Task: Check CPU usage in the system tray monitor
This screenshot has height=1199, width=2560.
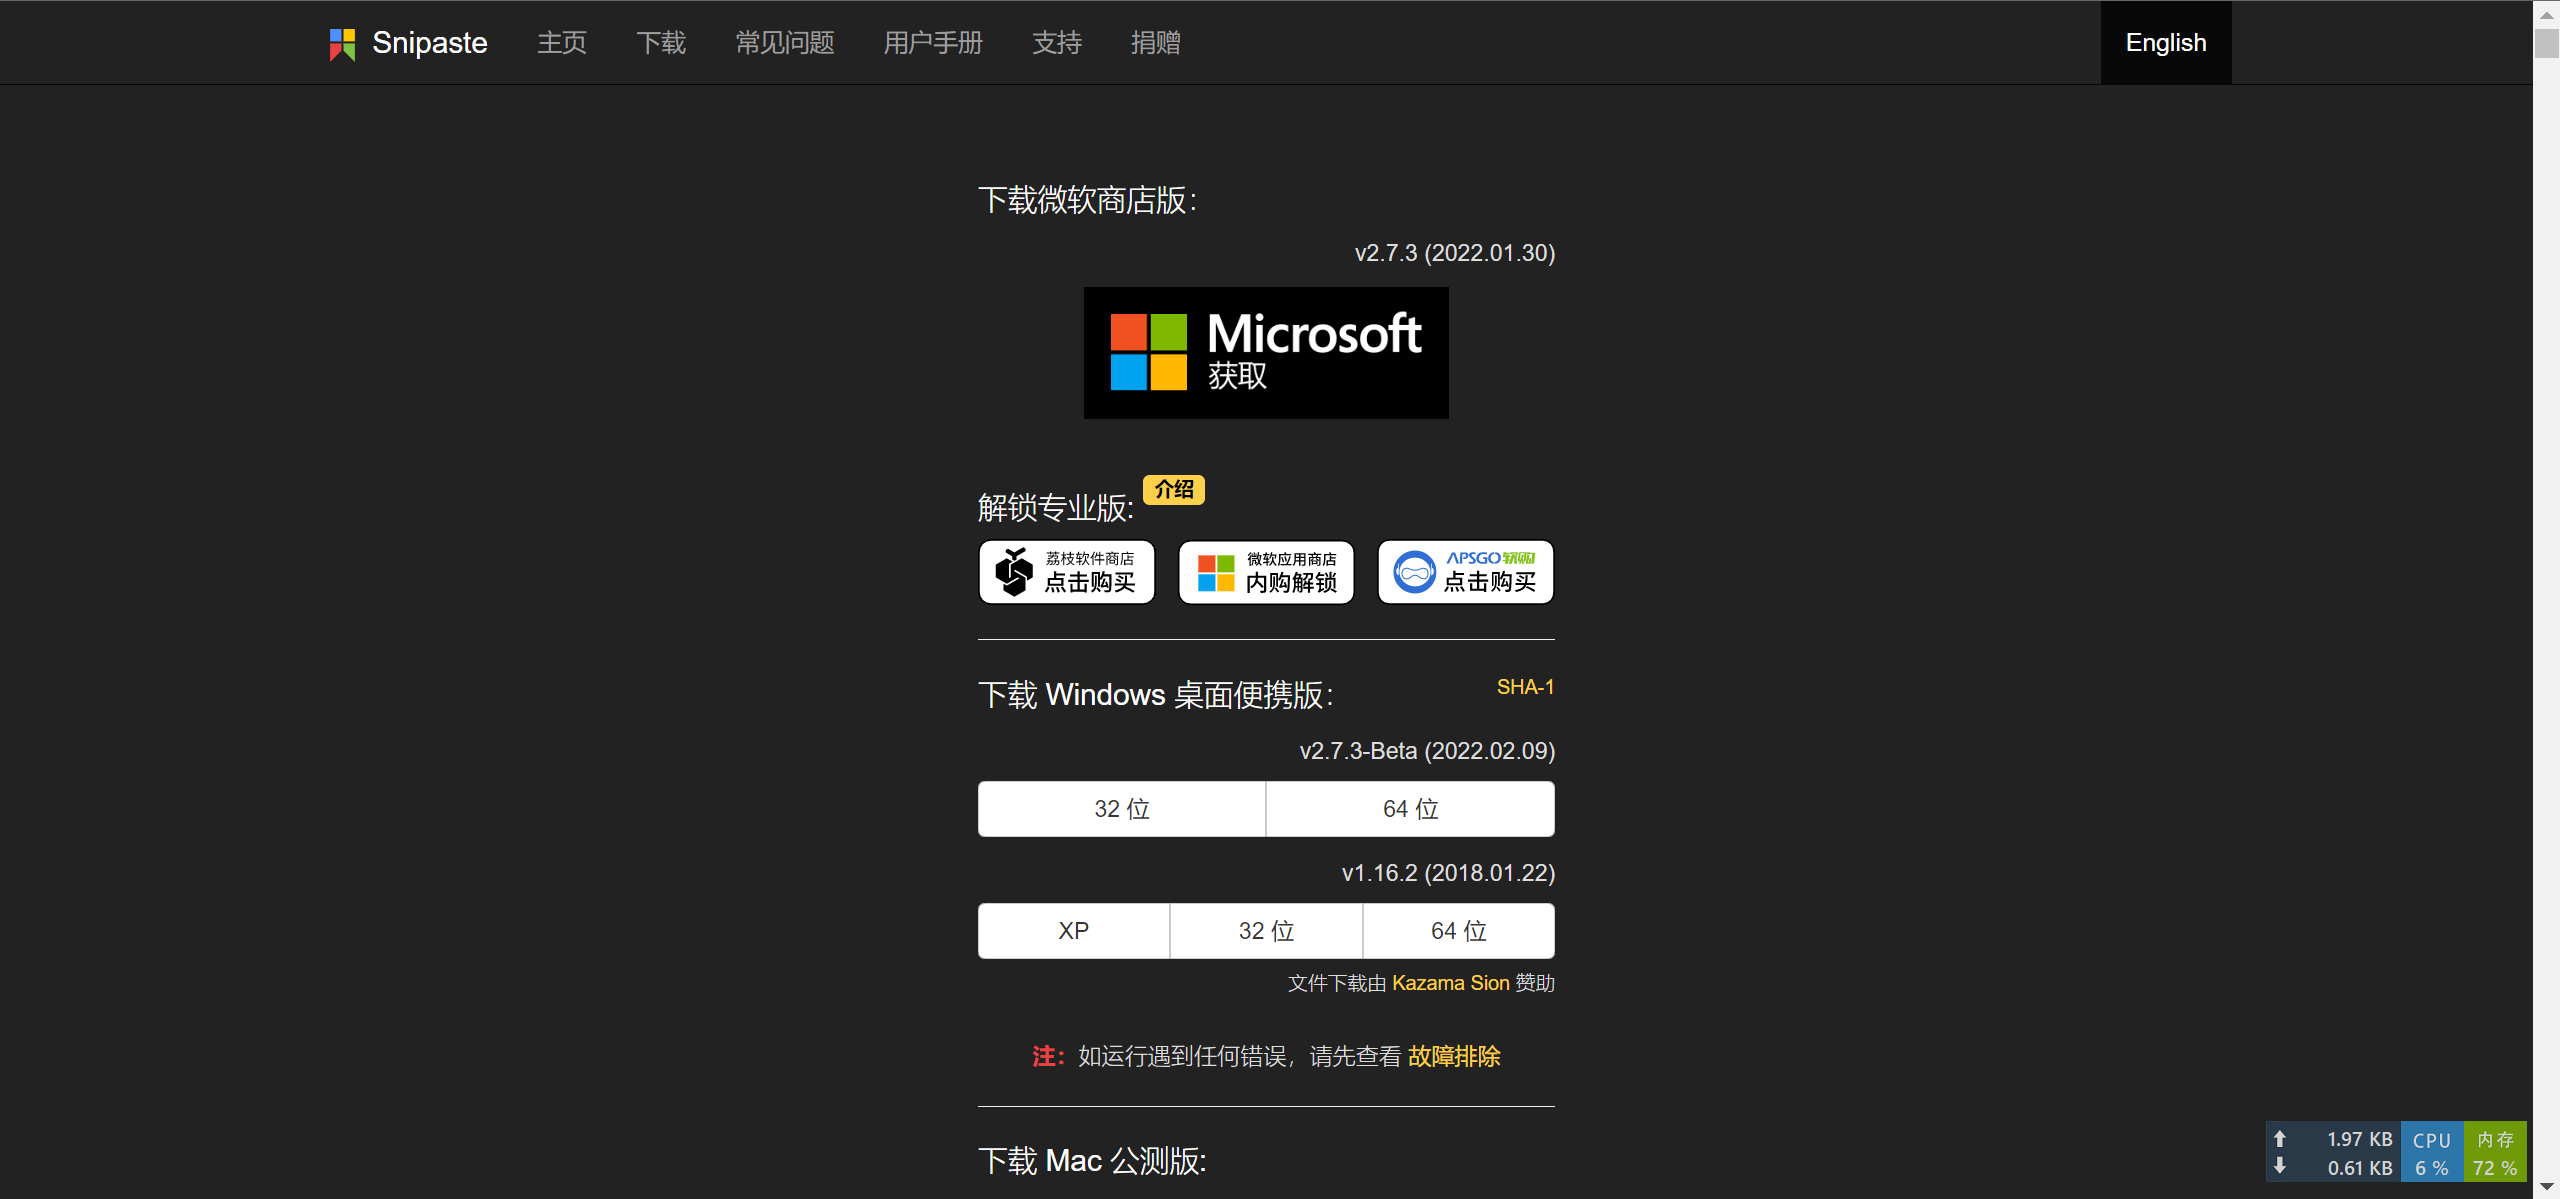Action: [2432, 1151]
